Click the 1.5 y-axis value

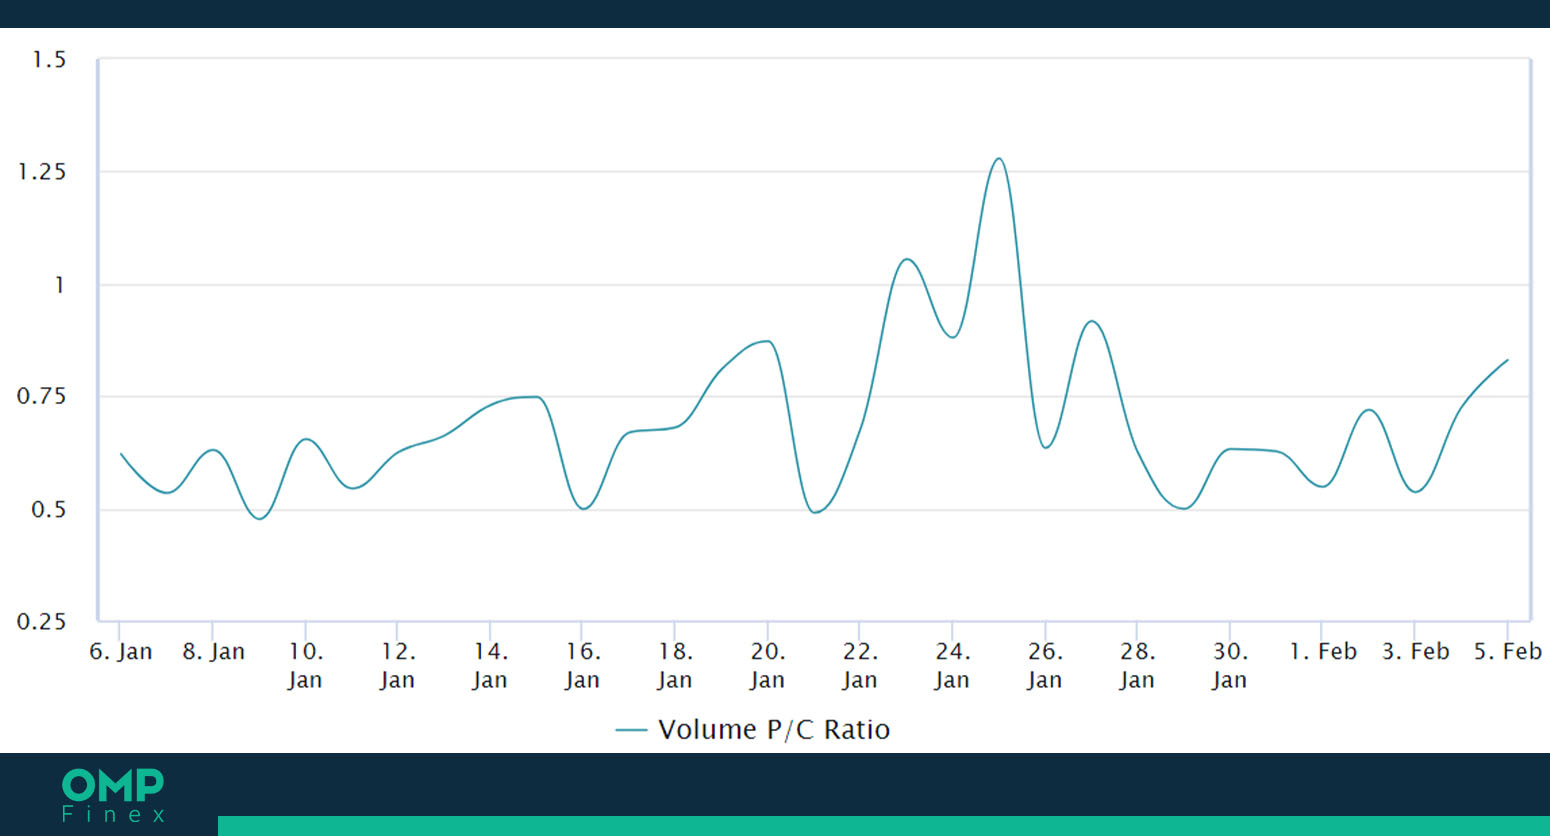[x=48, y=60]
